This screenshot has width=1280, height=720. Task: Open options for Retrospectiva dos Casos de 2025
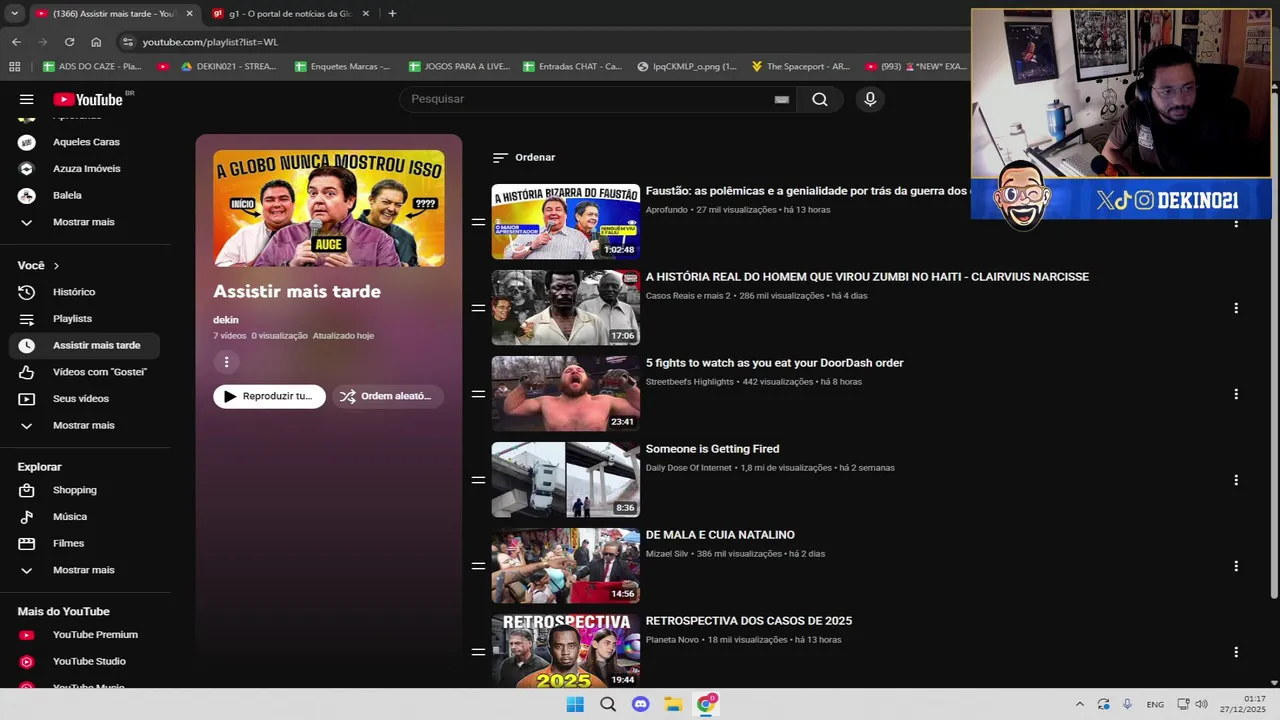(x=1236, y=652)
